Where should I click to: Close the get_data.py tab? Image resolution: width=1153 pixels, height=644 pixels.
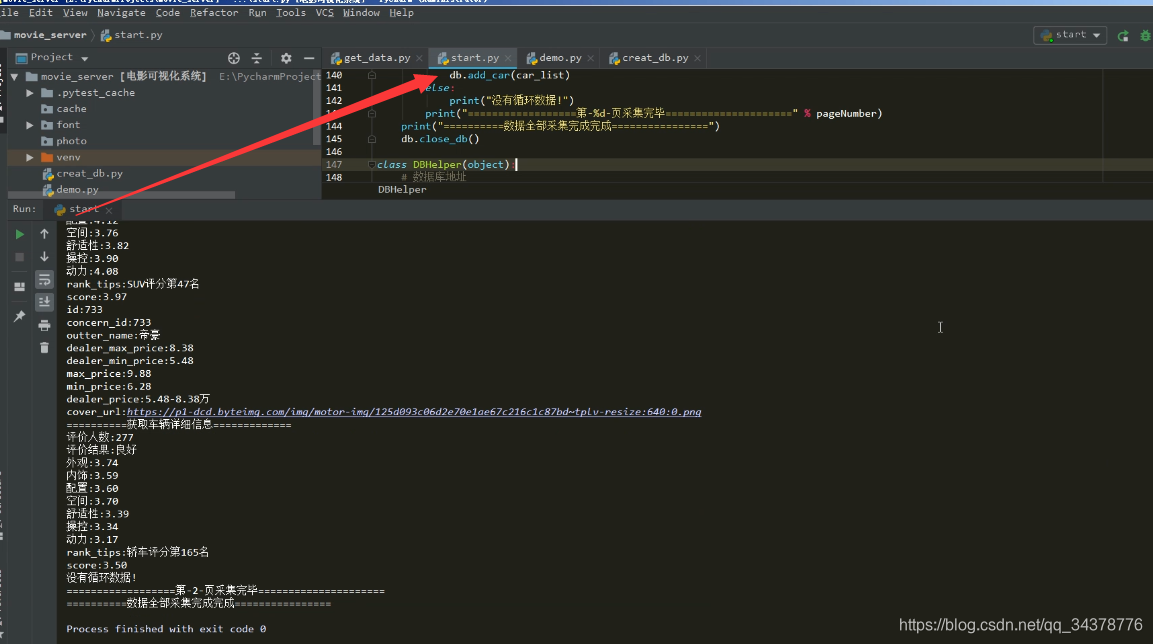point(419,59)
